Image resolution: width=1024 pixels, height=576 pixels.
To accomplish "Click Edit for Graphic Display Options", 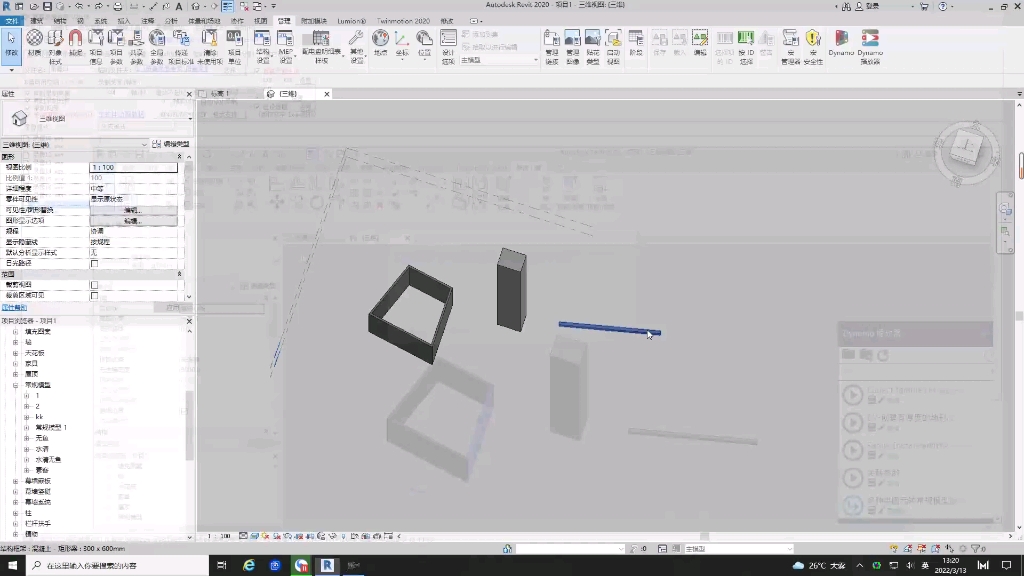I will [x=133, y=221].
